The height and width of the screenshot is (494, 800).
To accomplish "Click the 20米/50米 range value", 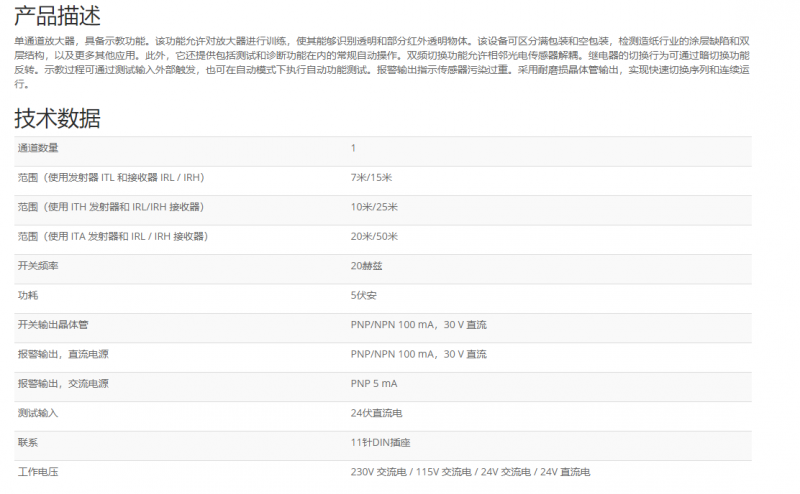I will [x=374, y=237].
